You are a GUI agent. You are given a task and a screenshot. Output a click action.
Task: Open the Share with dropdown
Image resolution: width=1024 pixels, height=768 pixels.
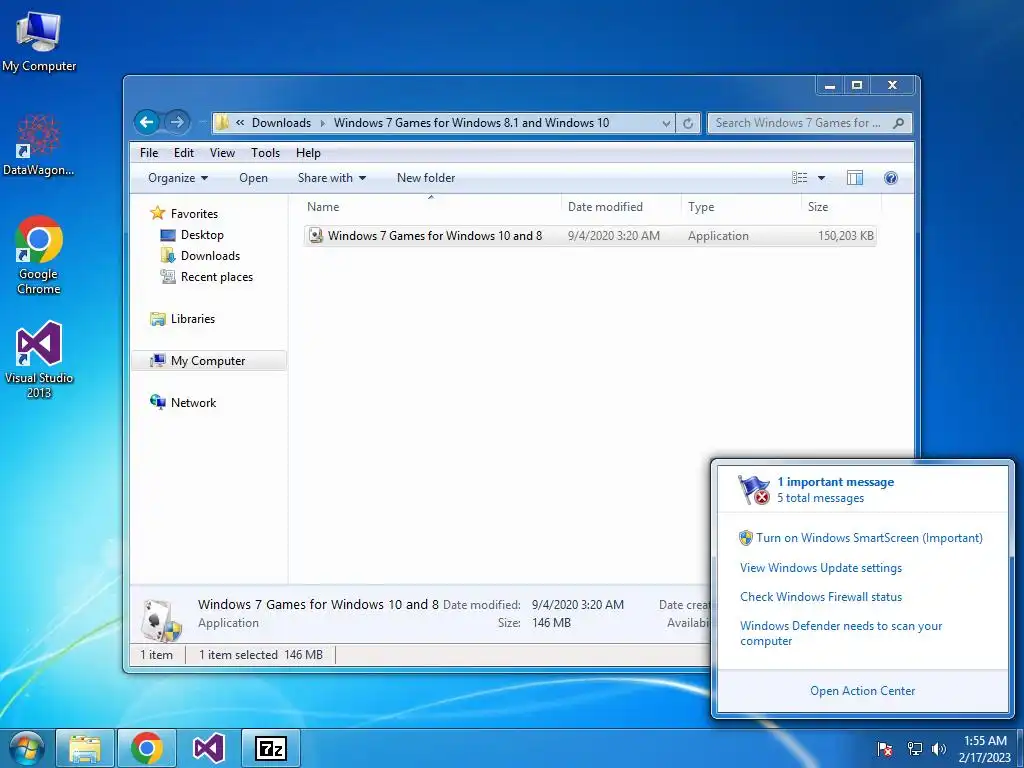(332, 178)
